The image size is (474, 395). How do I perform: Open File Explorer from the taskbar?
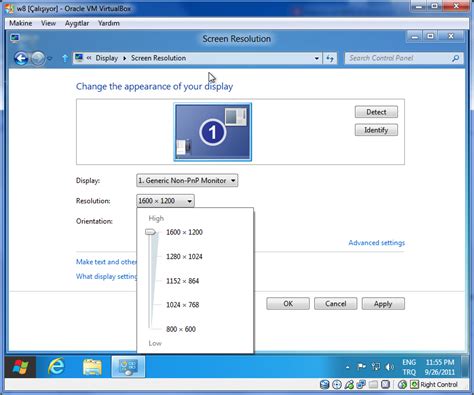click(x=92, y=367)
